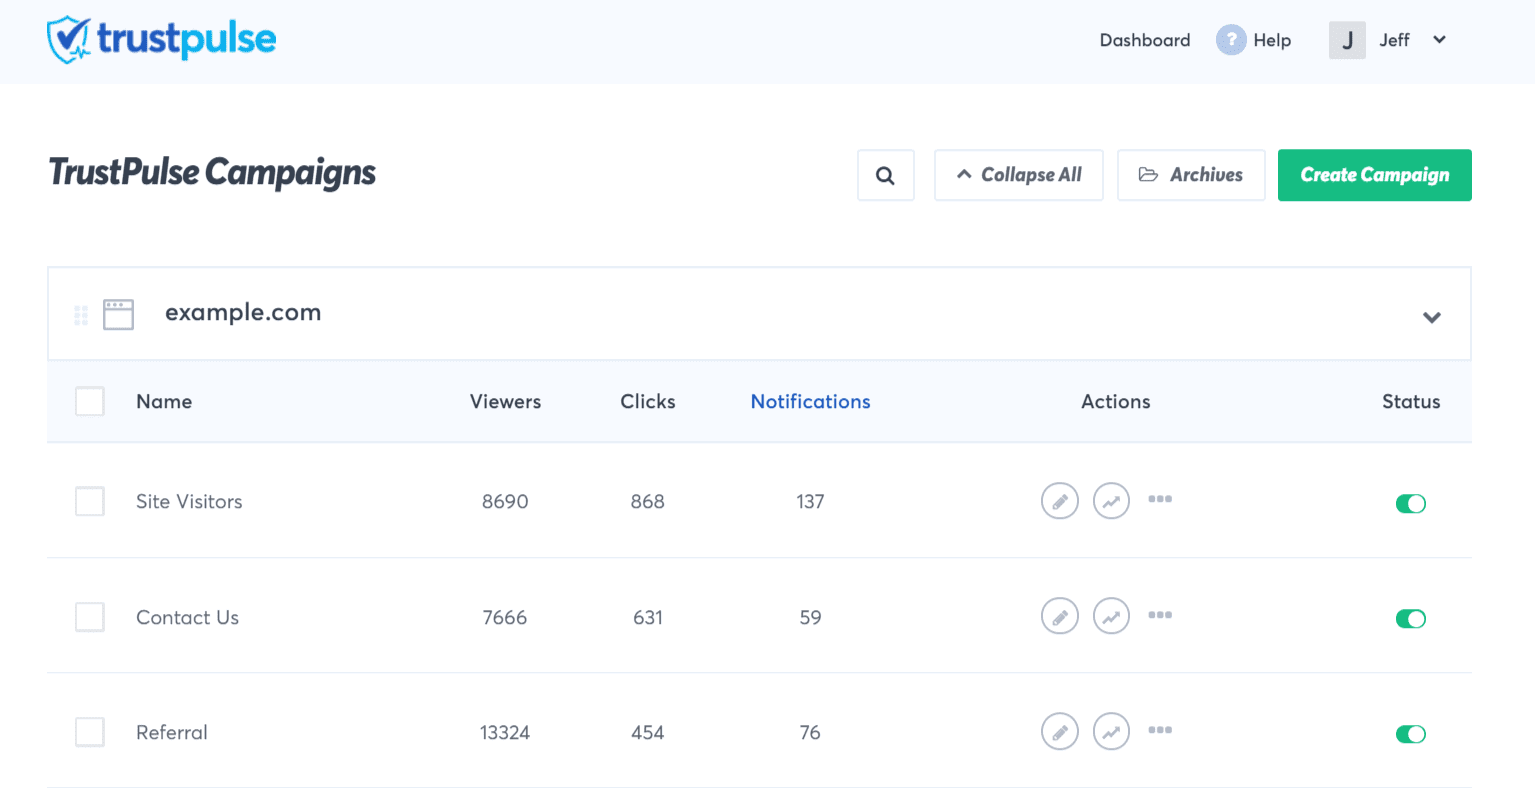Image resolution: width=1535 pixels, height=788 pixels.
Task: Click the example.com site title
Action: pos(243,312)
